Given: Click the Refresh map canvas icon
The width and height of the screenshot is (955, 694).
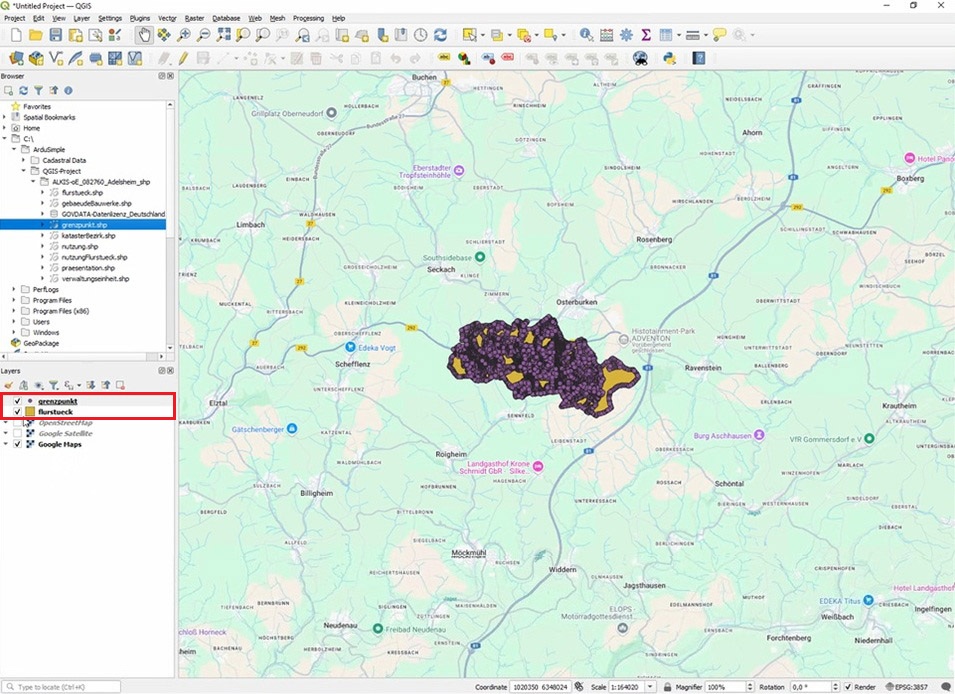Looking at the screenshot, I should [x=441, y=35].
